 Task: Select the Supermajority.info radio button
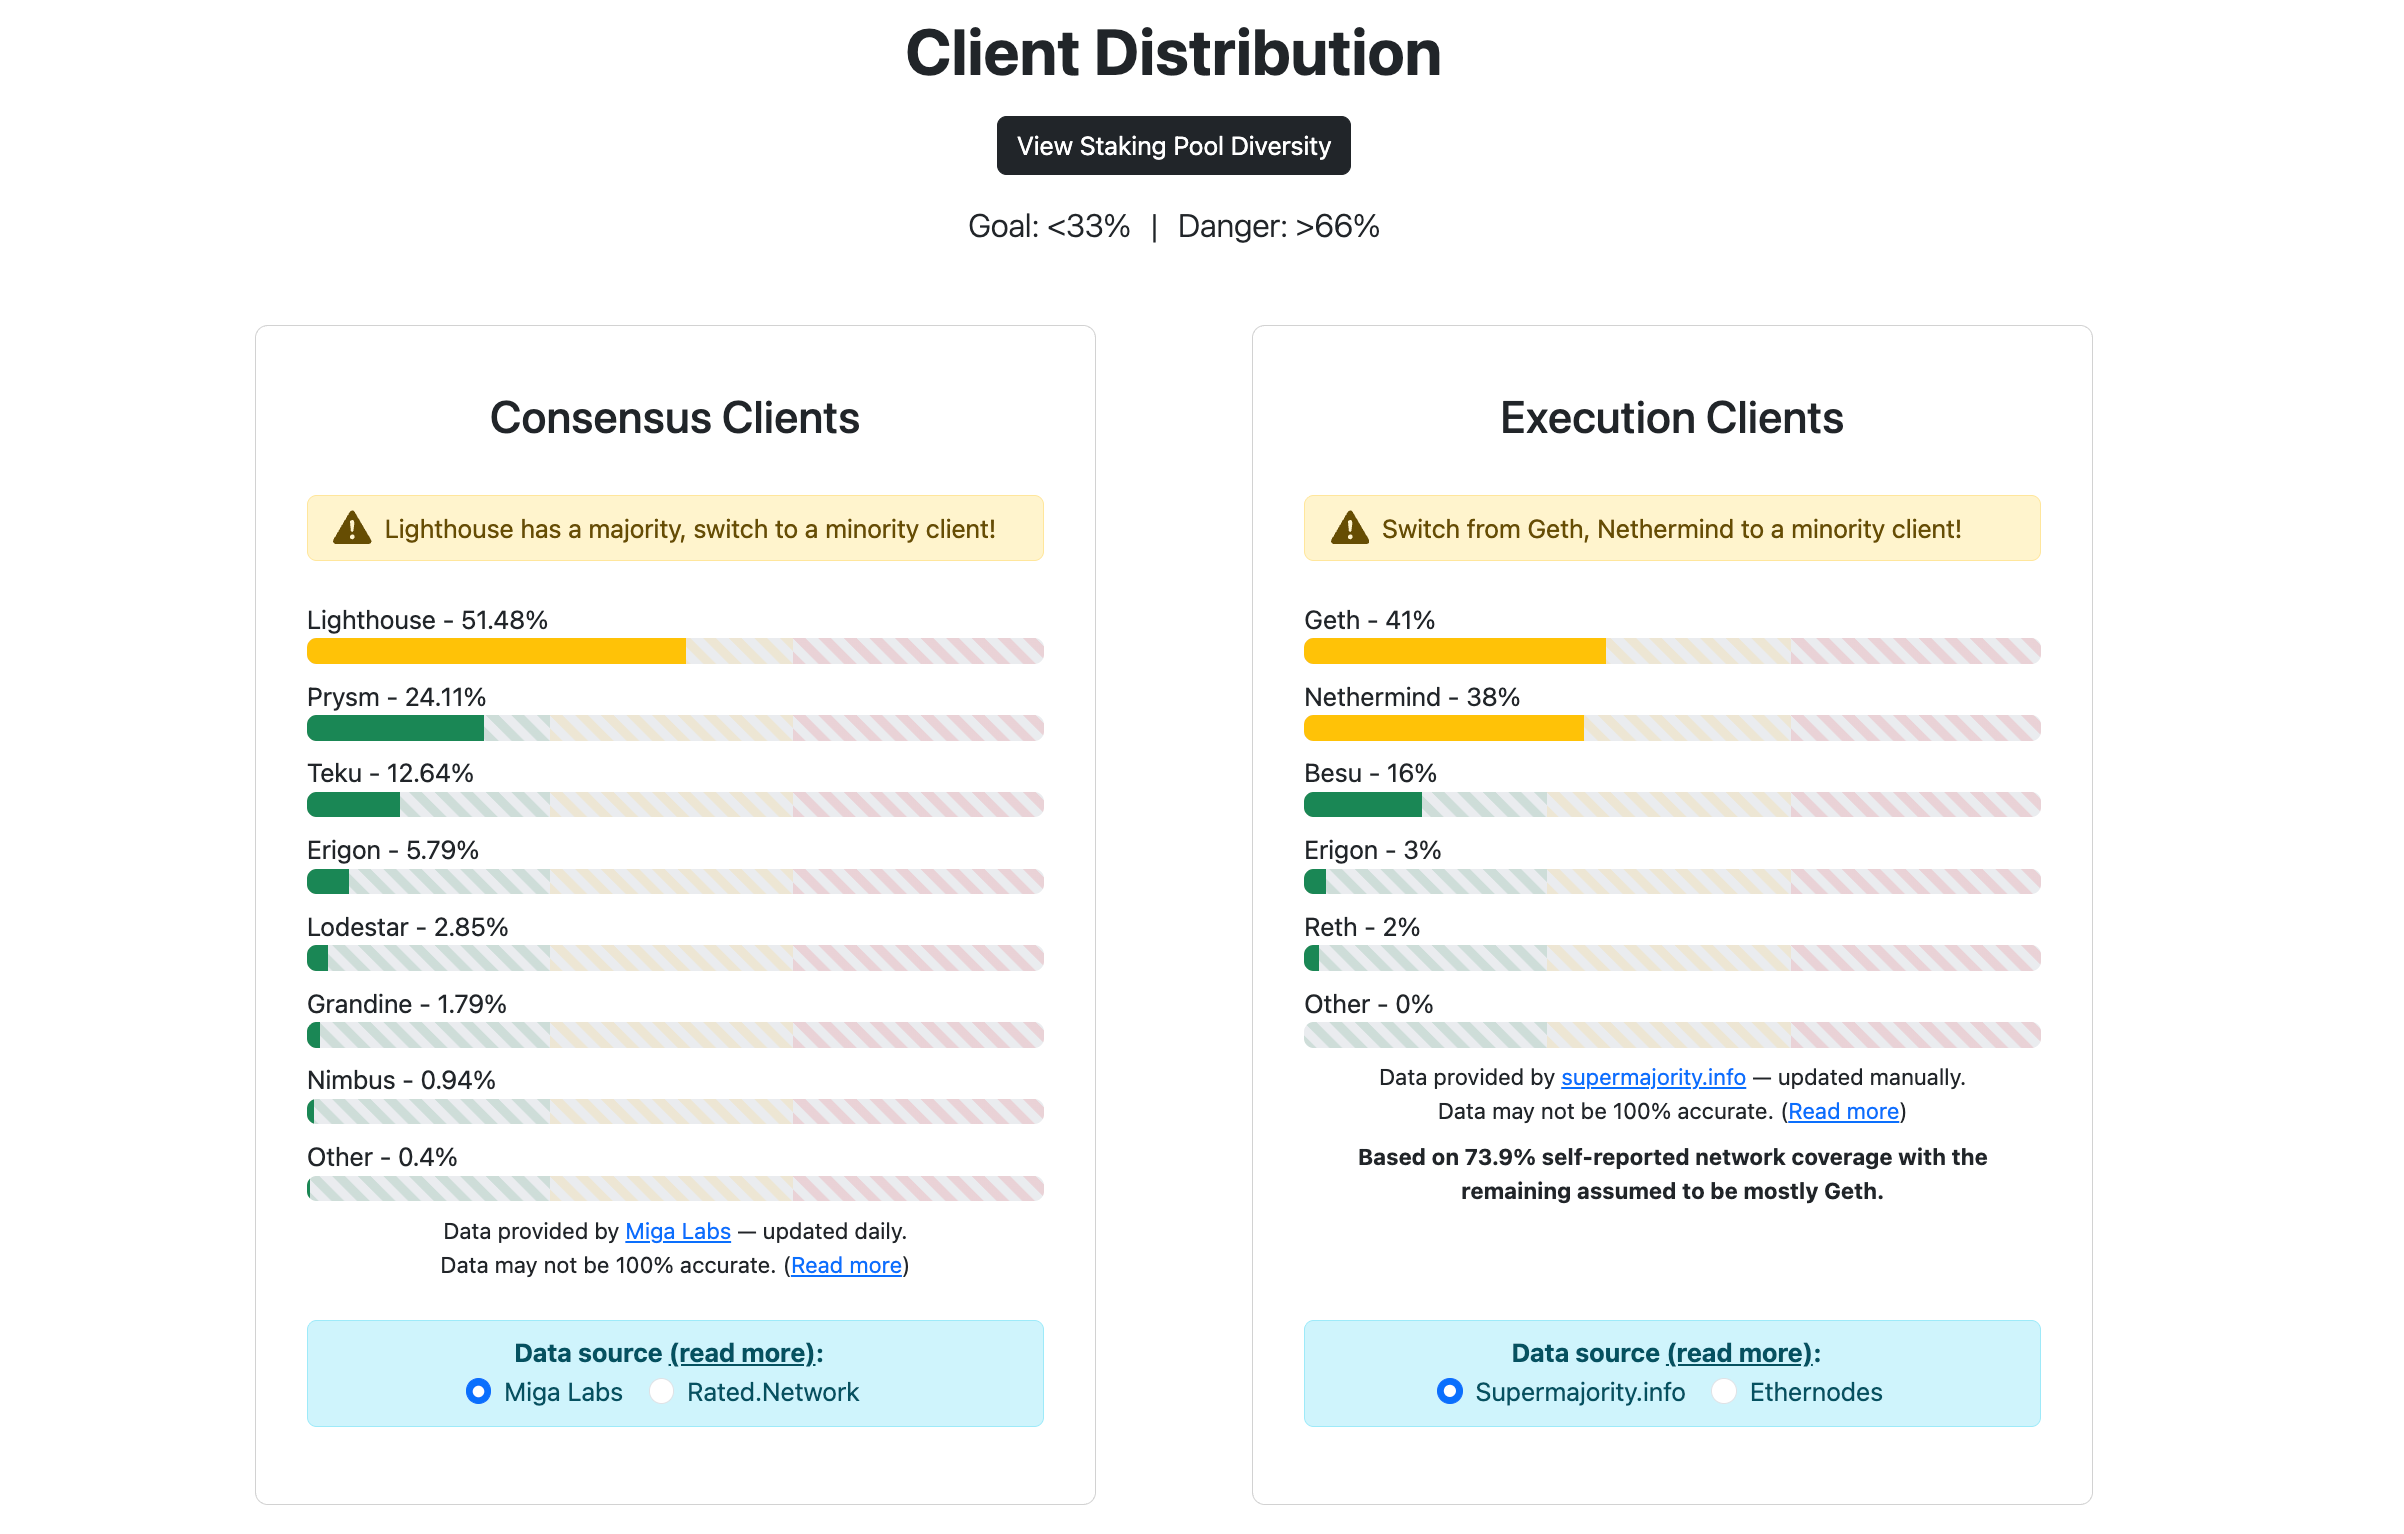1450,1391
